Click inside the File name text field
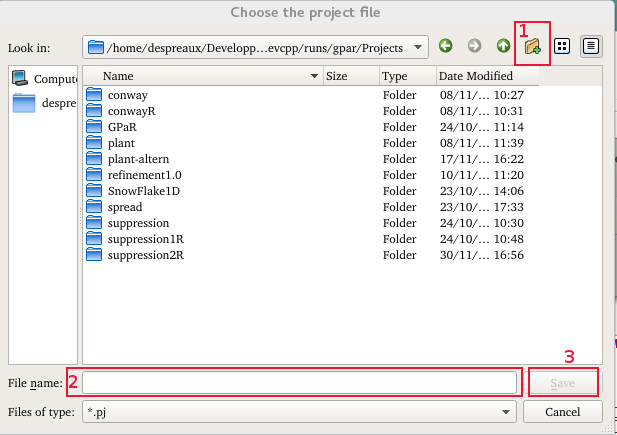Screen dimensions: 617x435 click(300, 383)
